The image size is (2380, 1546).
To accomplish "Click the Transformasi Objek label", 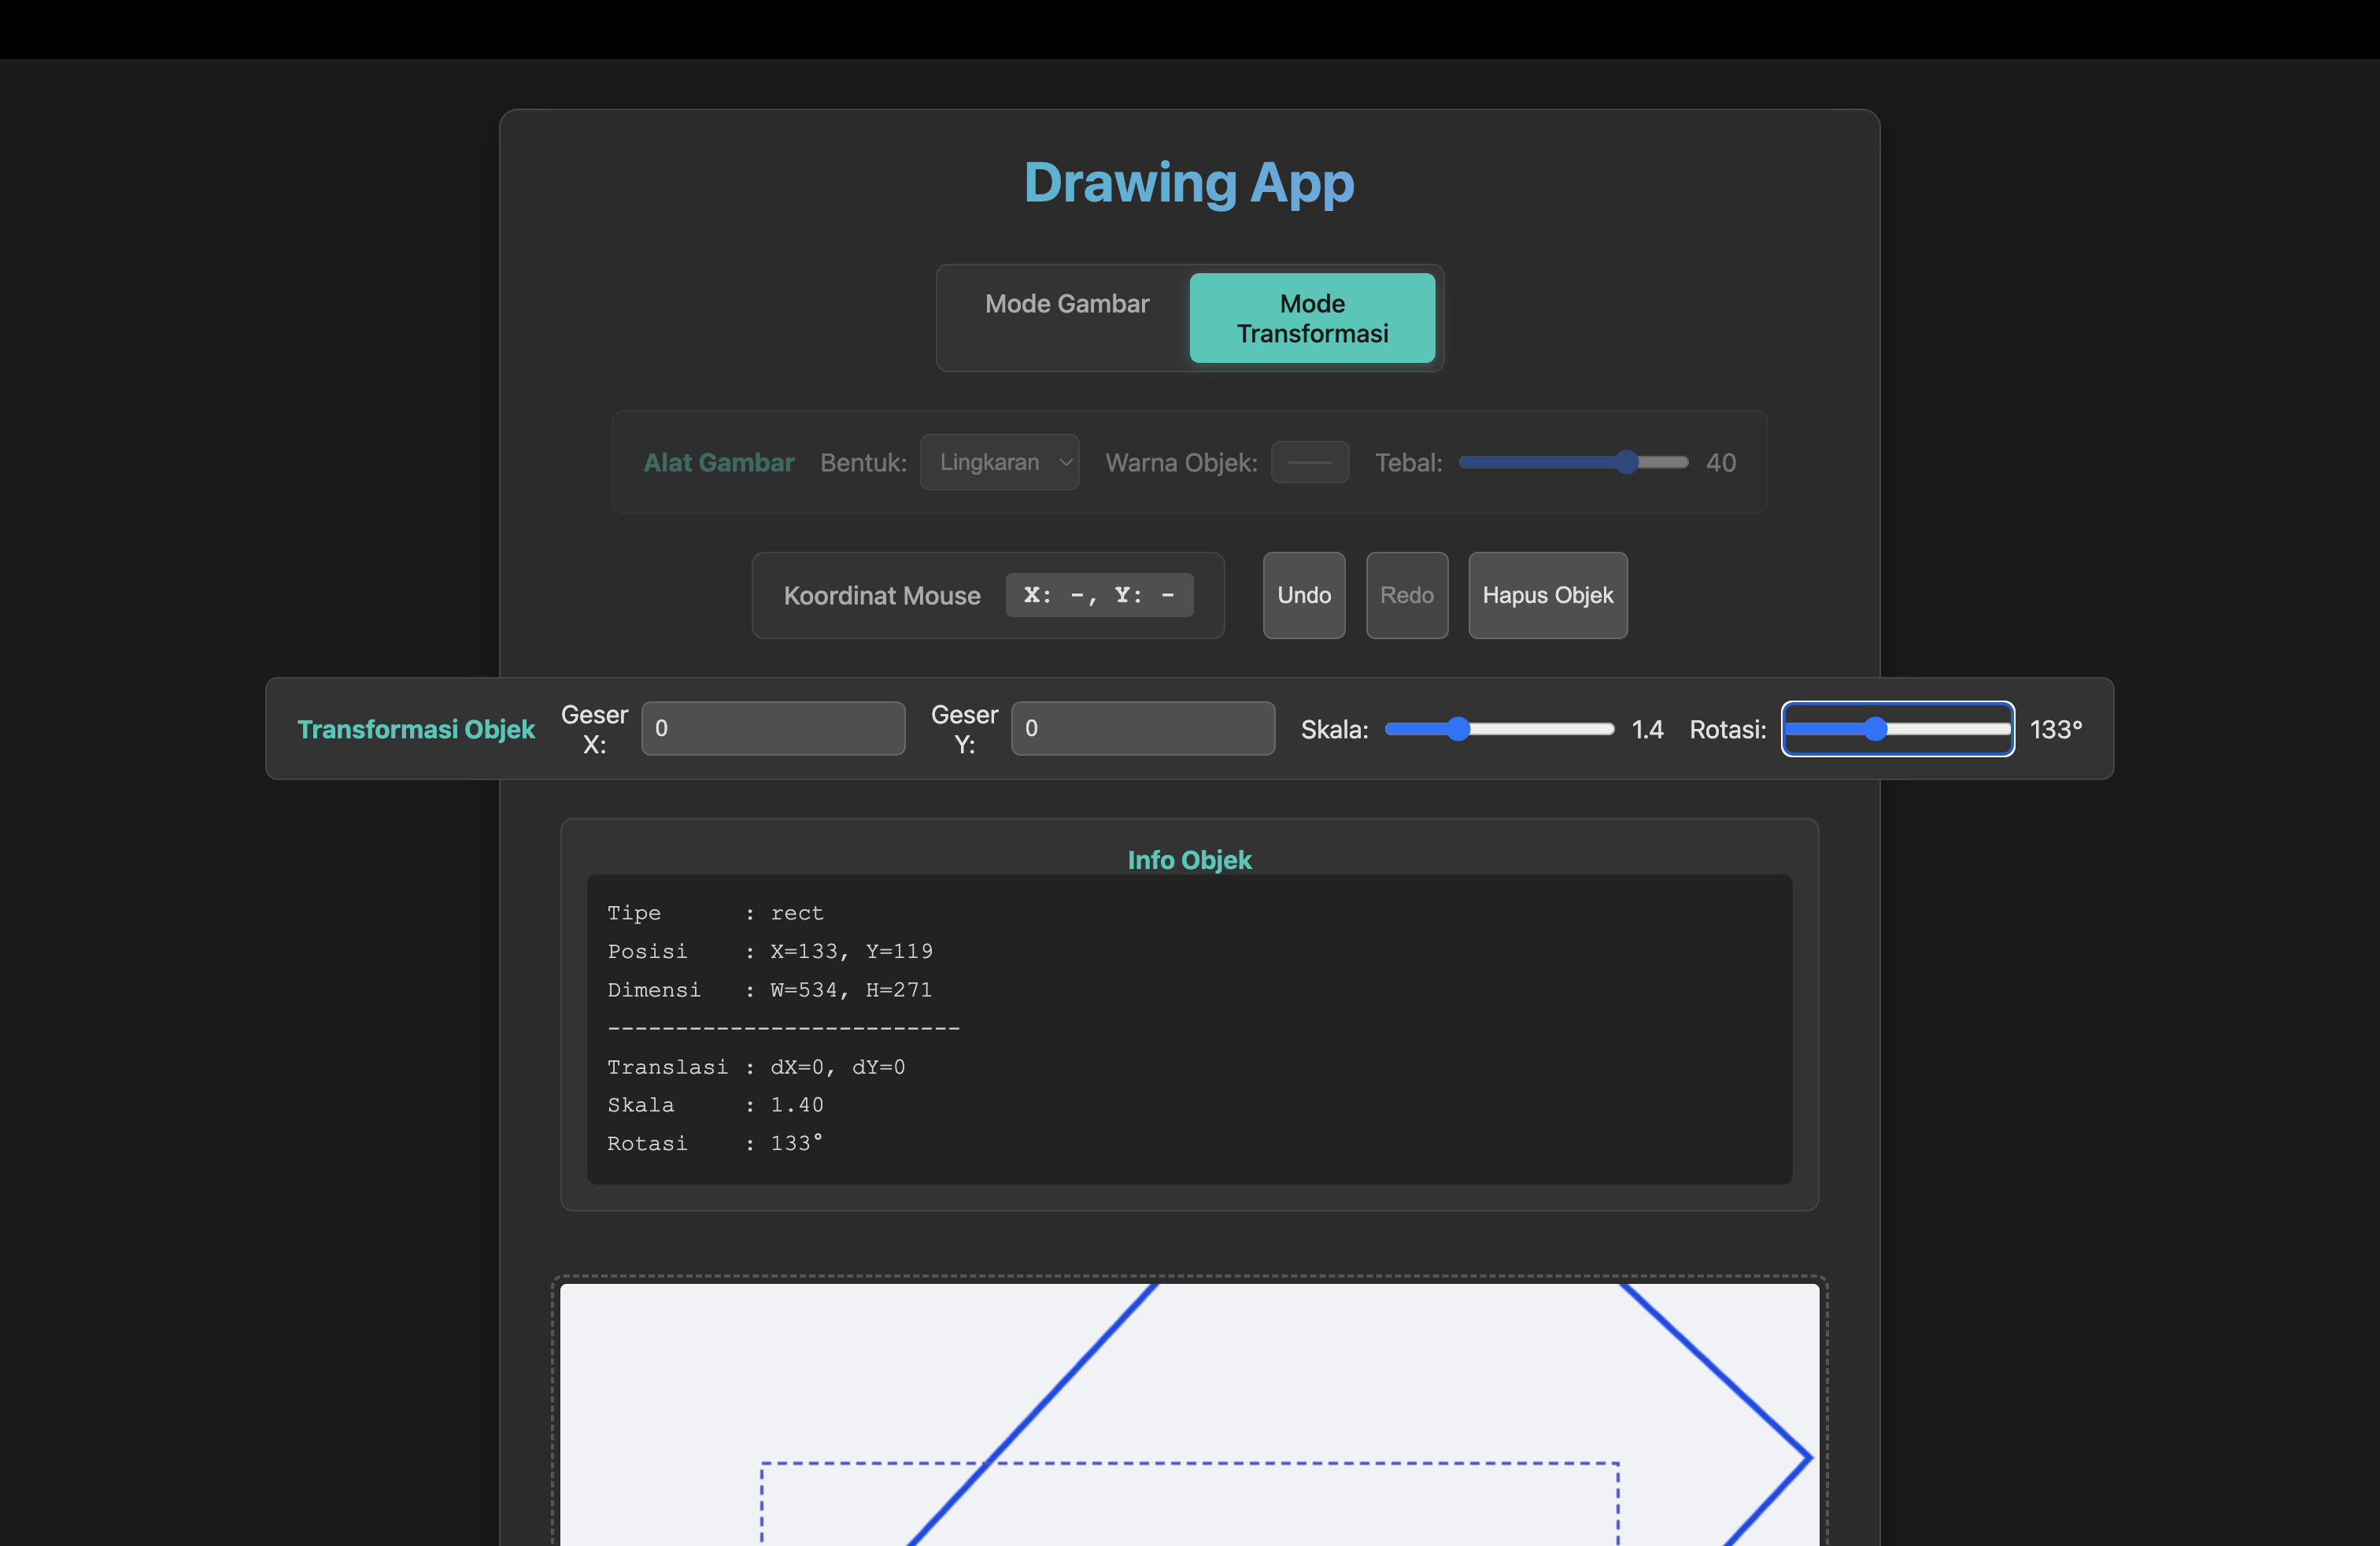I will pos(416,729).
